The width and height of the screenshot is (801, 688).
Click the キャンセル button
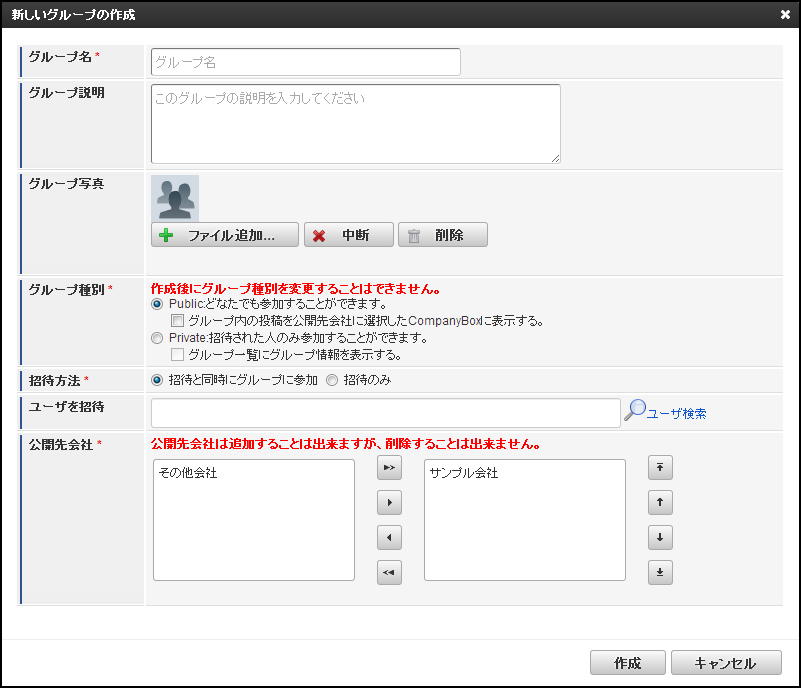click(726, 662)
